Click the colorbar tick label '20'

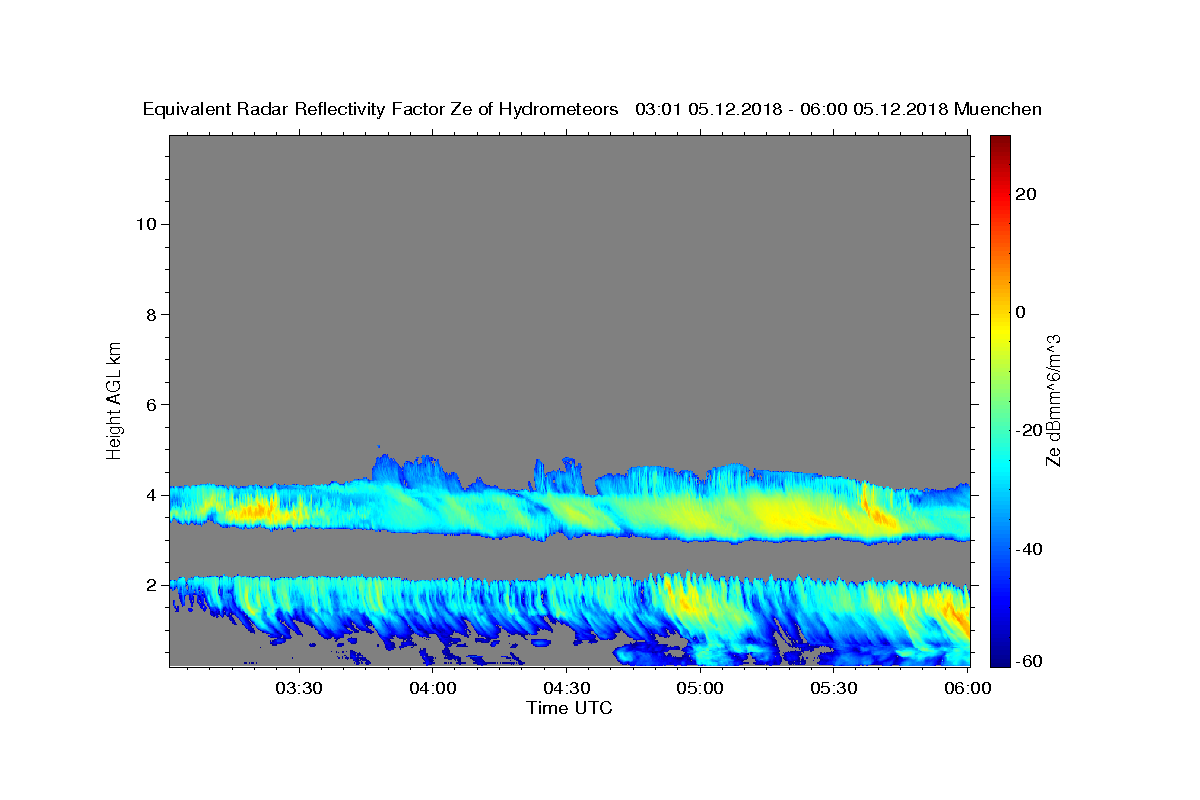1025,194
